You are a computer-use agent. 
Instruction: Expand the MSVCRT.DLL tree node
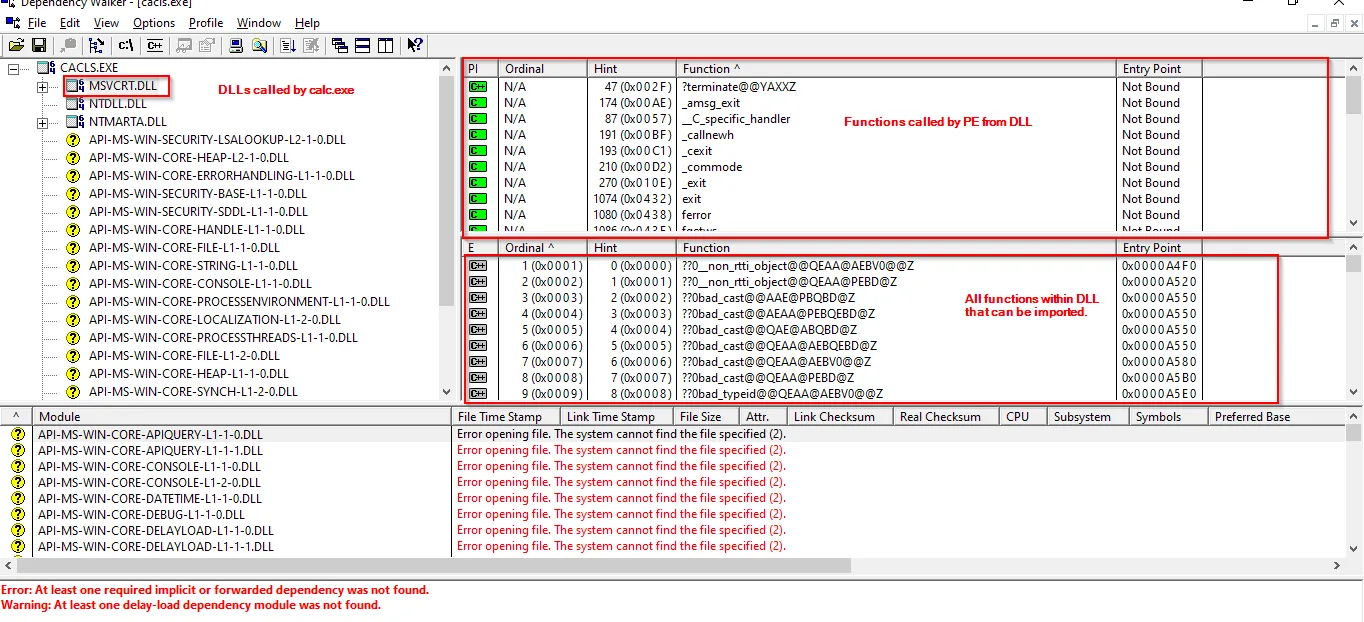pyautogui.click(x=42, y=87)
